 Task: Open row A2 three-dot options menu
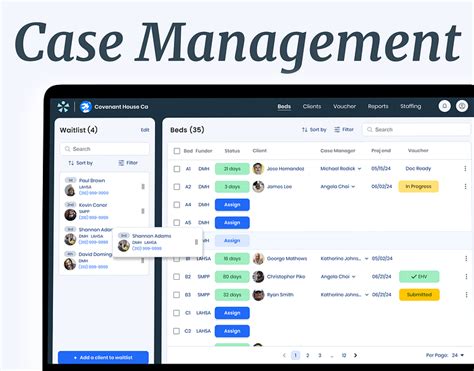tap(465, 187)
